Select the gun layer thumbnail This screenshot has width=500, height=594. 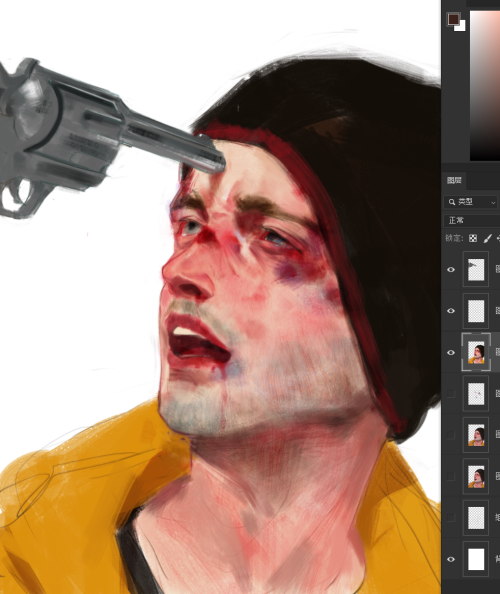(476, 270)
